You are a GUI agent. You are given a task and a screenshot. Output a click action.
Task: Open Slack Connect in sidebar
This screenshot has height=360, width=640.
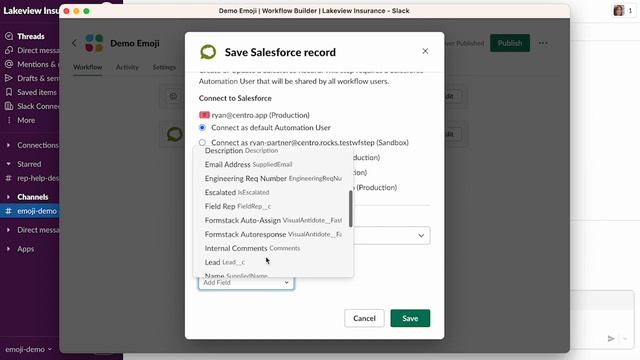32,106
